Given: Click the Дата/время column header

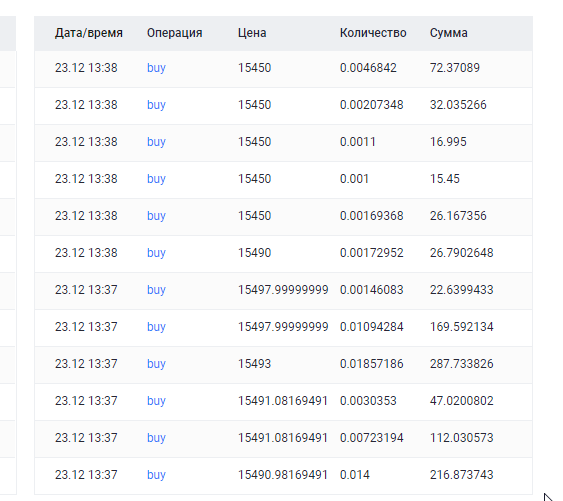Looking at the screenshot, I should [89, 33].
